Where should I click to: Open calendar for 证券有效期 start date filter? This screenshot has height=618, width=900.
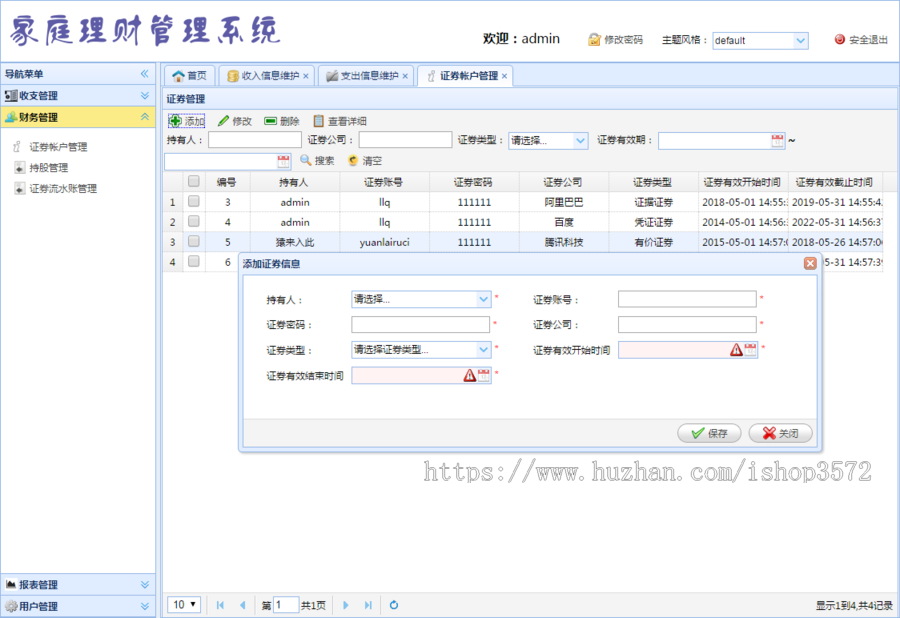(x=777, y=141)
